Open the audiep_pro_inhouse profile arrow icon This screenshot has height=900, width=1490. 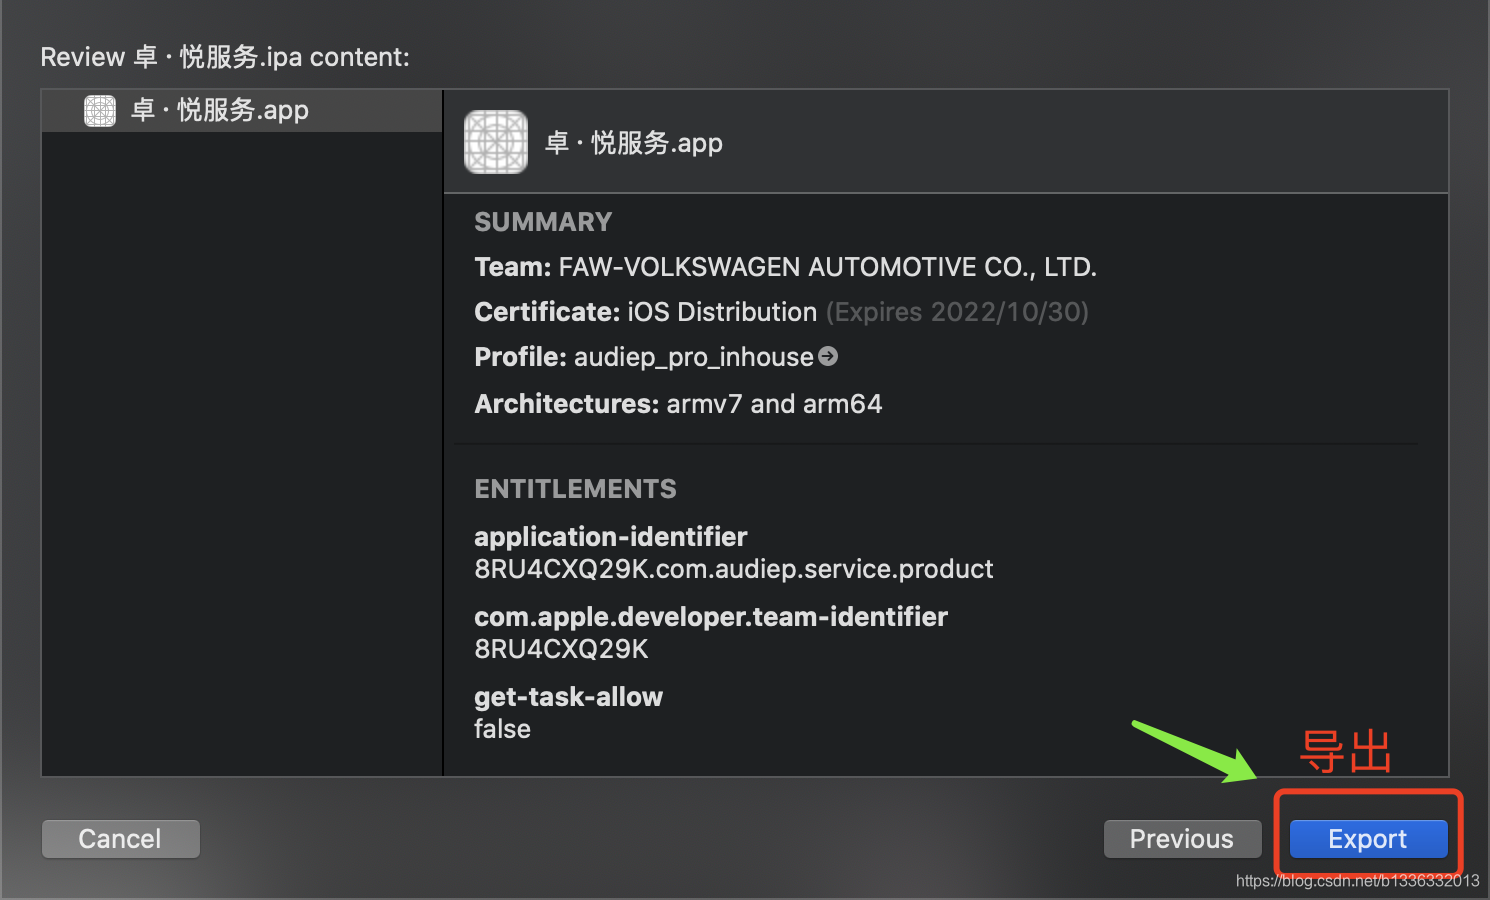[828, 356]
